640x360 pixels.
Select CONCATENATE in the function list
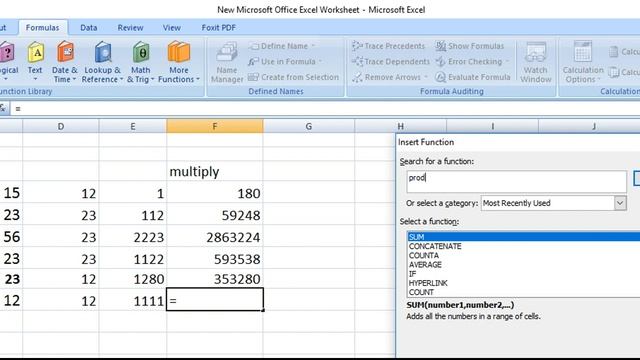524,246
